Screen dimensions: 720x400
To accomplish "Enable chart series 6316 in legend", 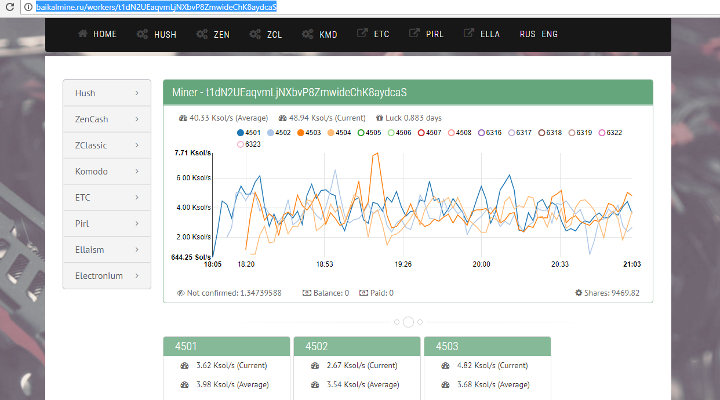I will coord(490,133).
